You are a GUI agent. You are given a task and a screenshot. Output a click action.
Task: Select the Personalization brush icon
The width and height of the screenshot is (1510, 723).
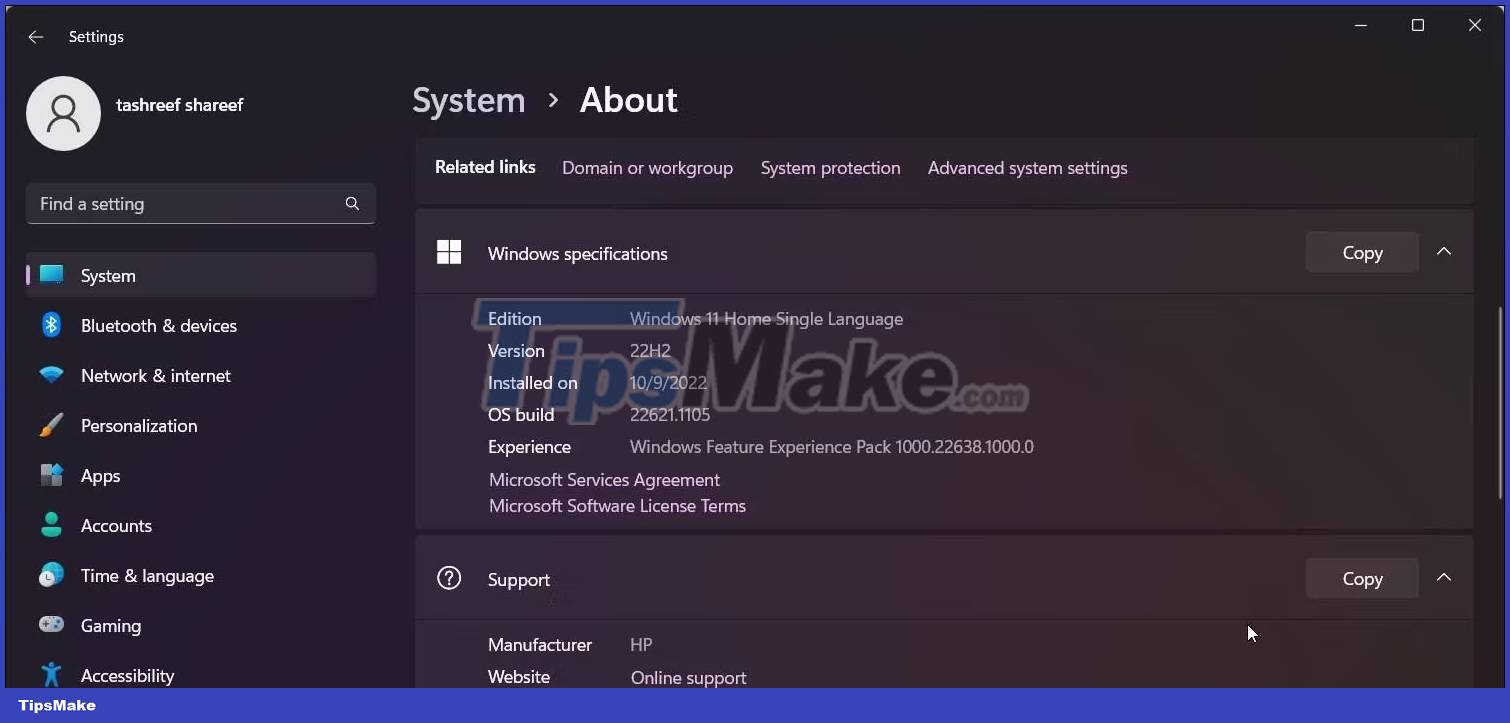[x=51, y=425]
